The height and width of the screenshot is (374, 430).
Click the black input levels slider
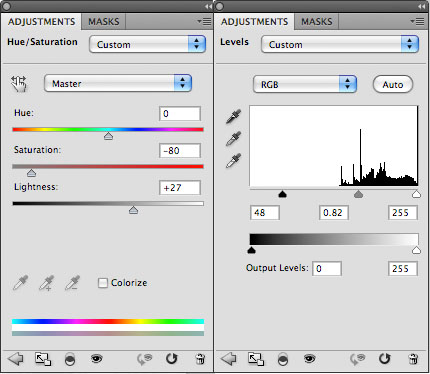pos(282,194)
